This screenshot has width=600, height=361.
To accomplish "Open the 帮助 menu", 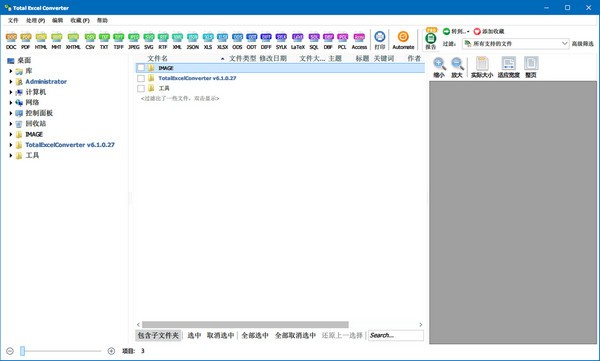I will 102,20.
